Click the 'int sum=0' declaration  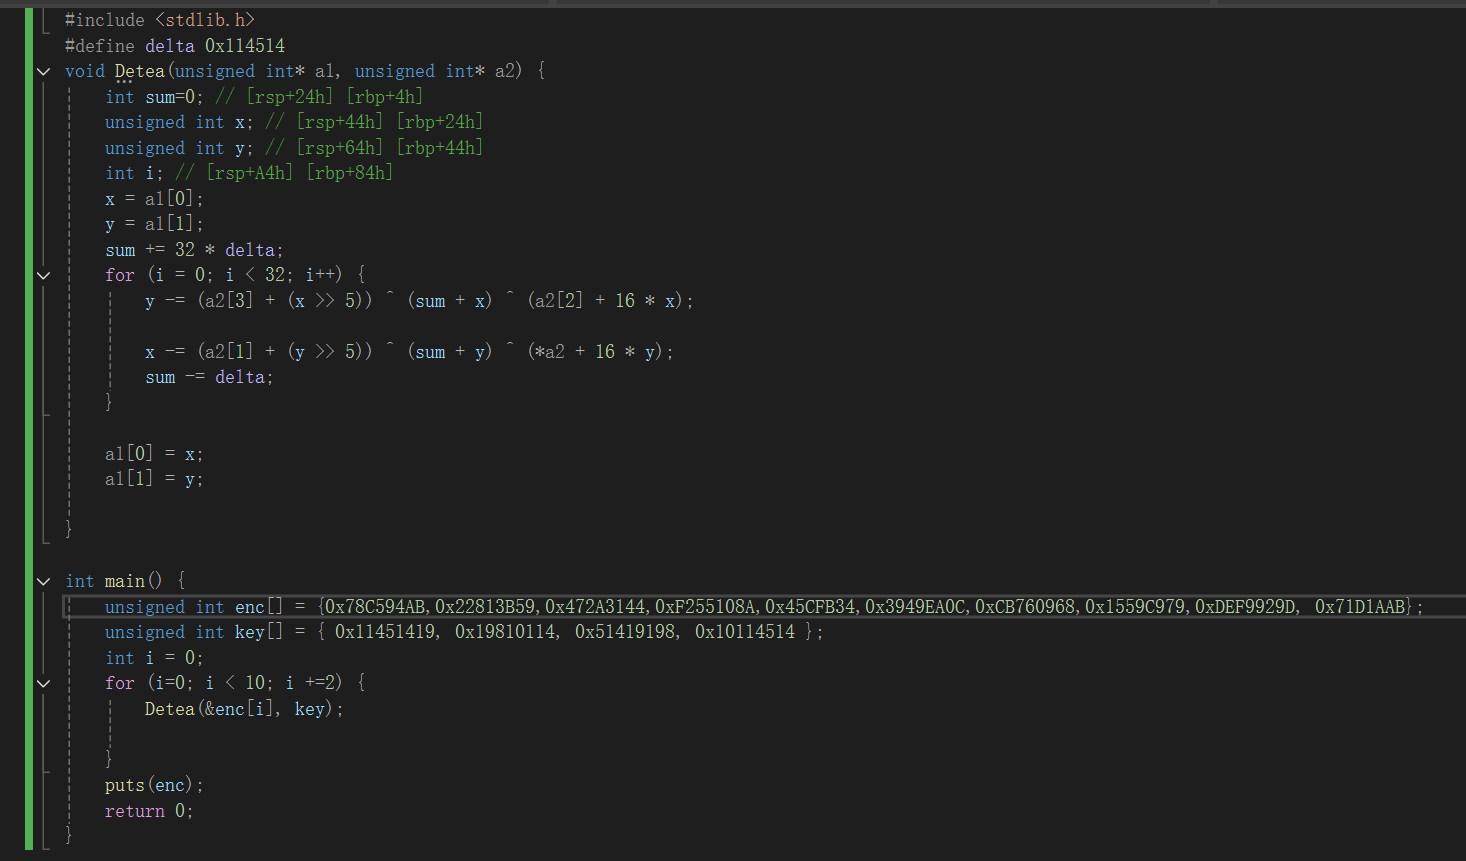(154, 97)
